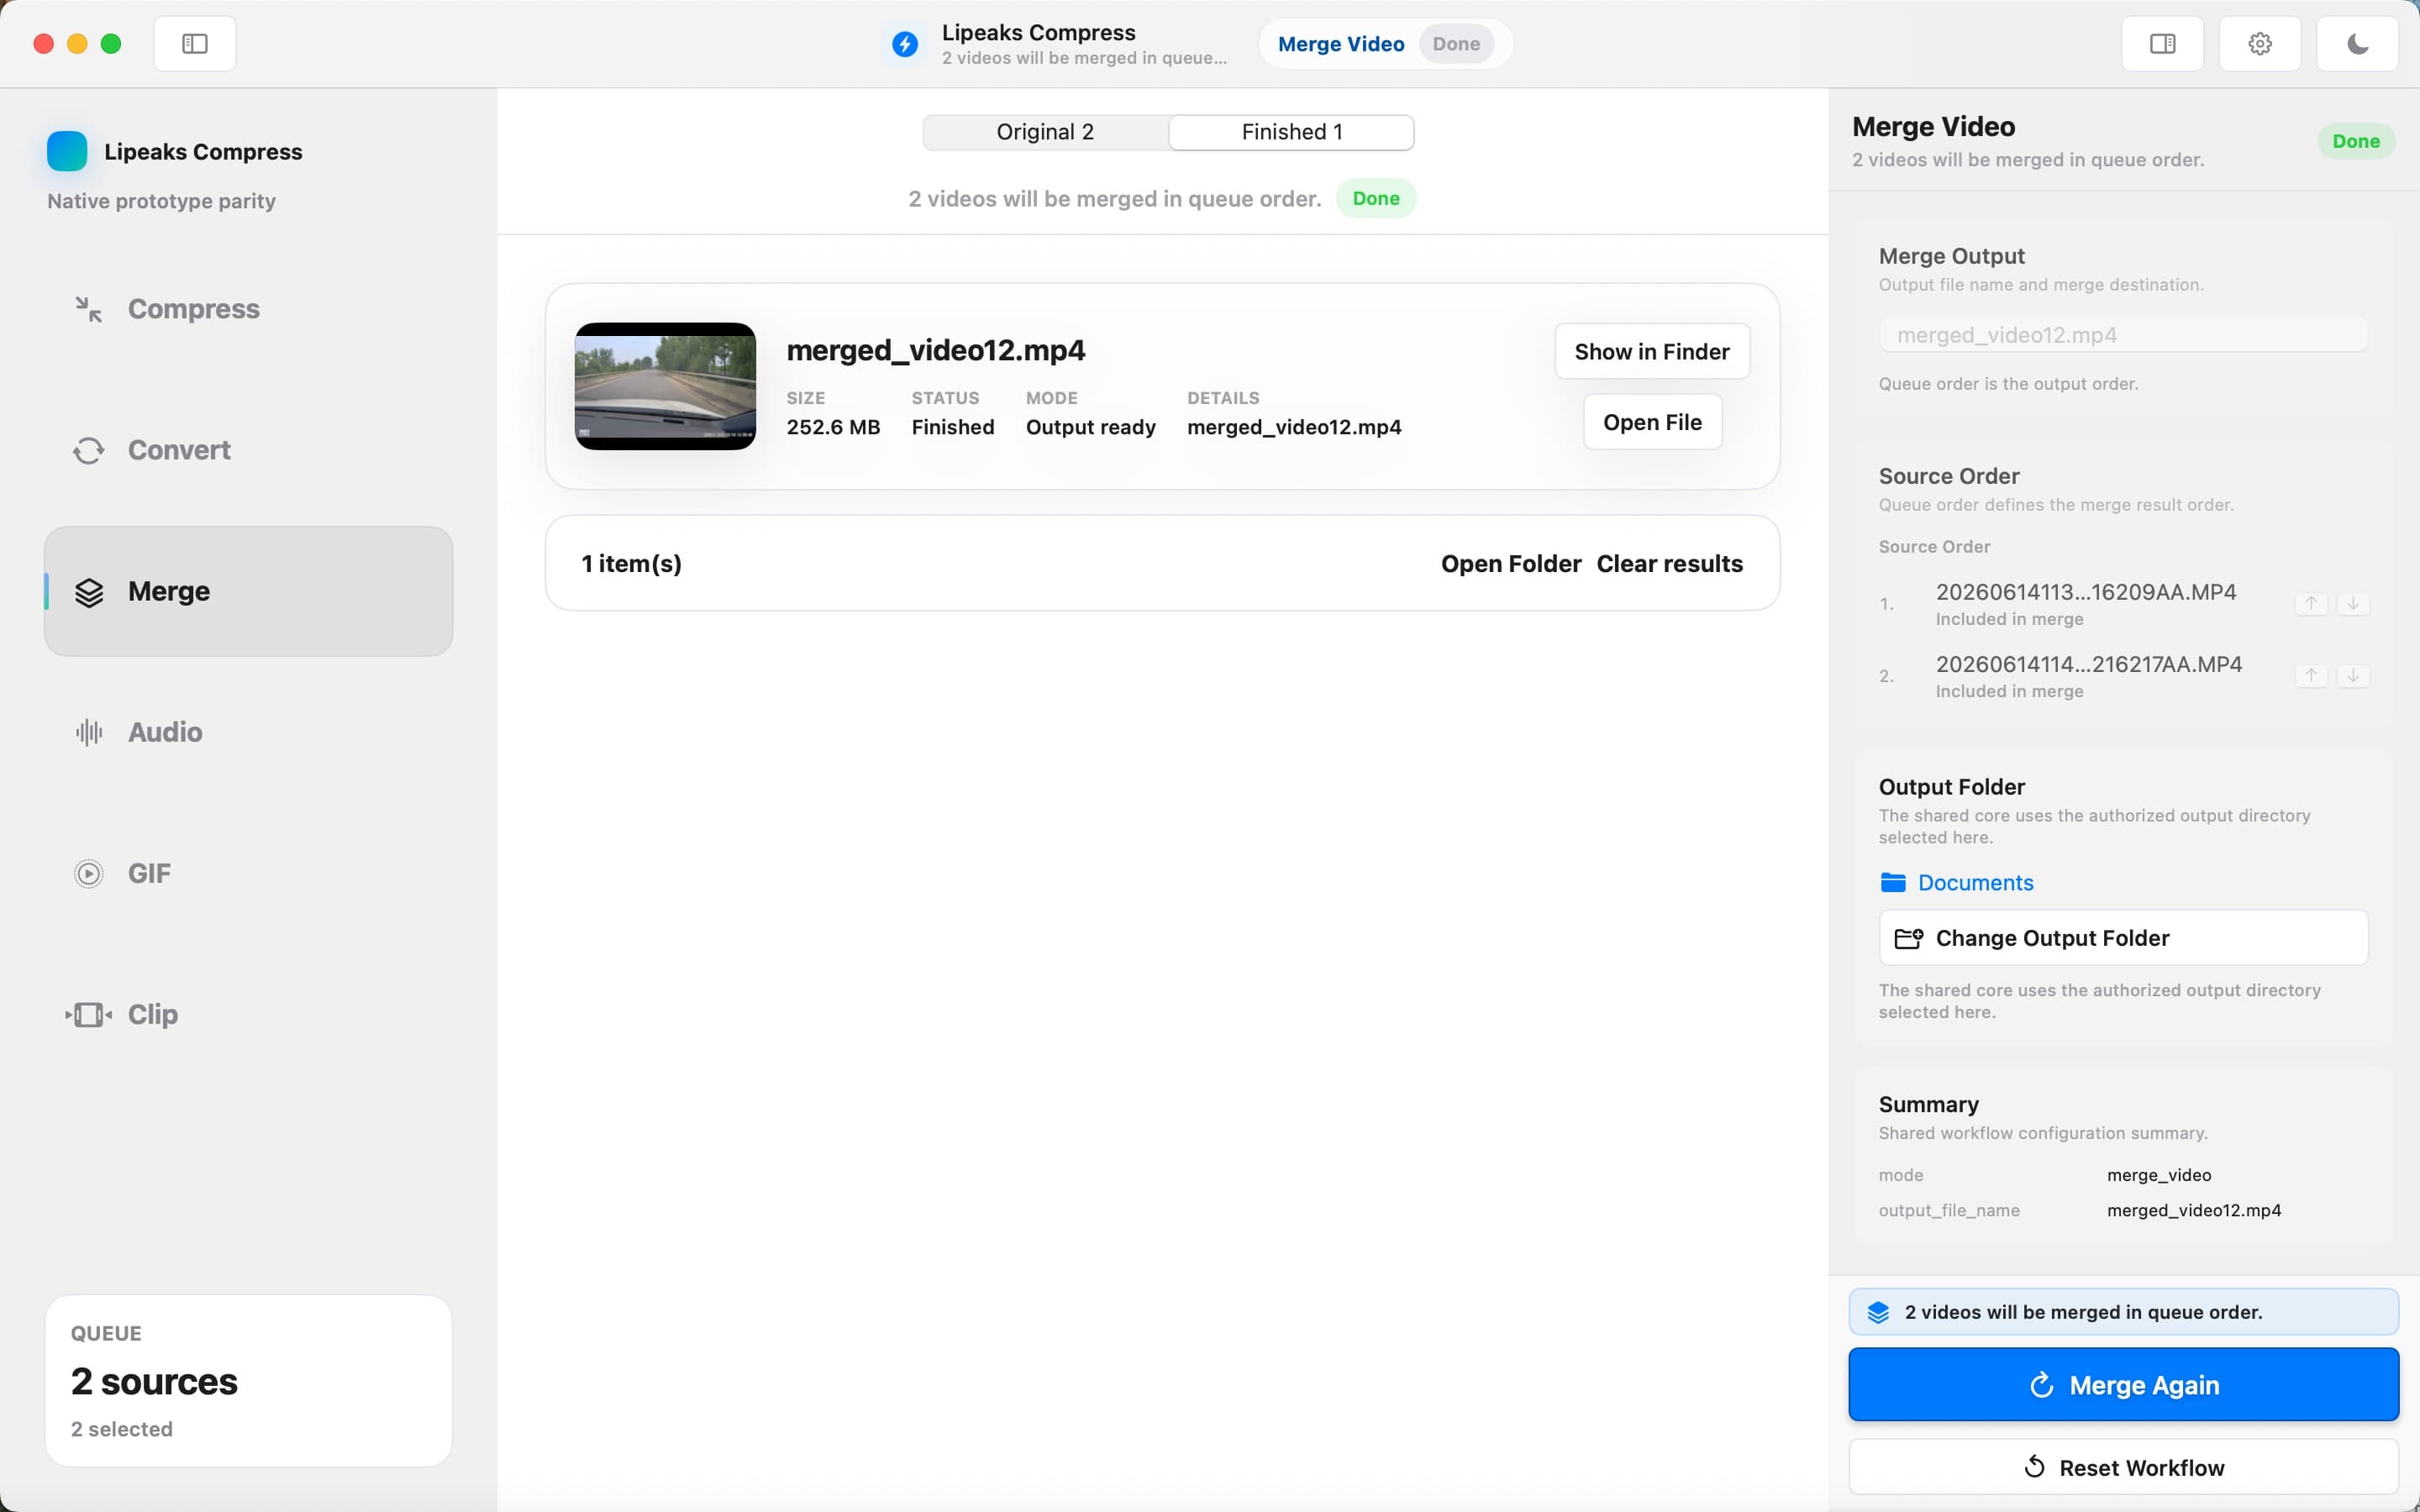Switch to dark mode moon icon

click(2357, 44)
